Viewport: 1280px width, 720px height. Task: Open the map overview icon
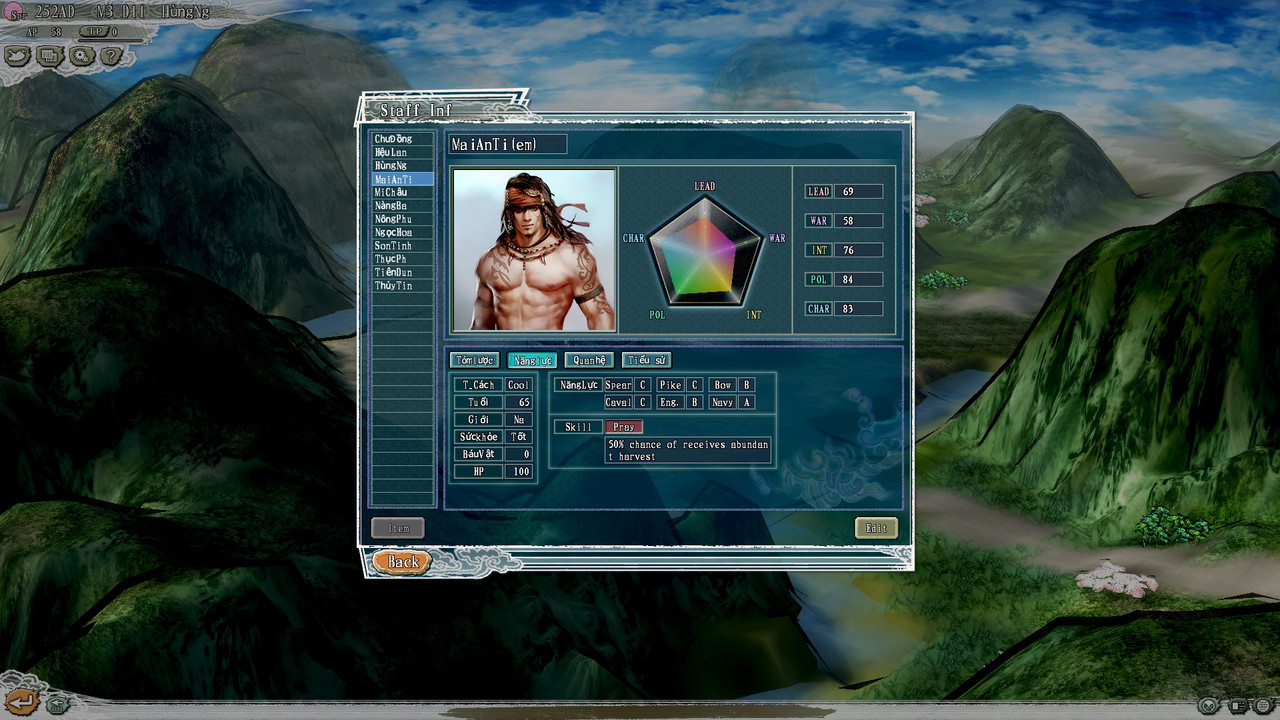pos(18,56)
